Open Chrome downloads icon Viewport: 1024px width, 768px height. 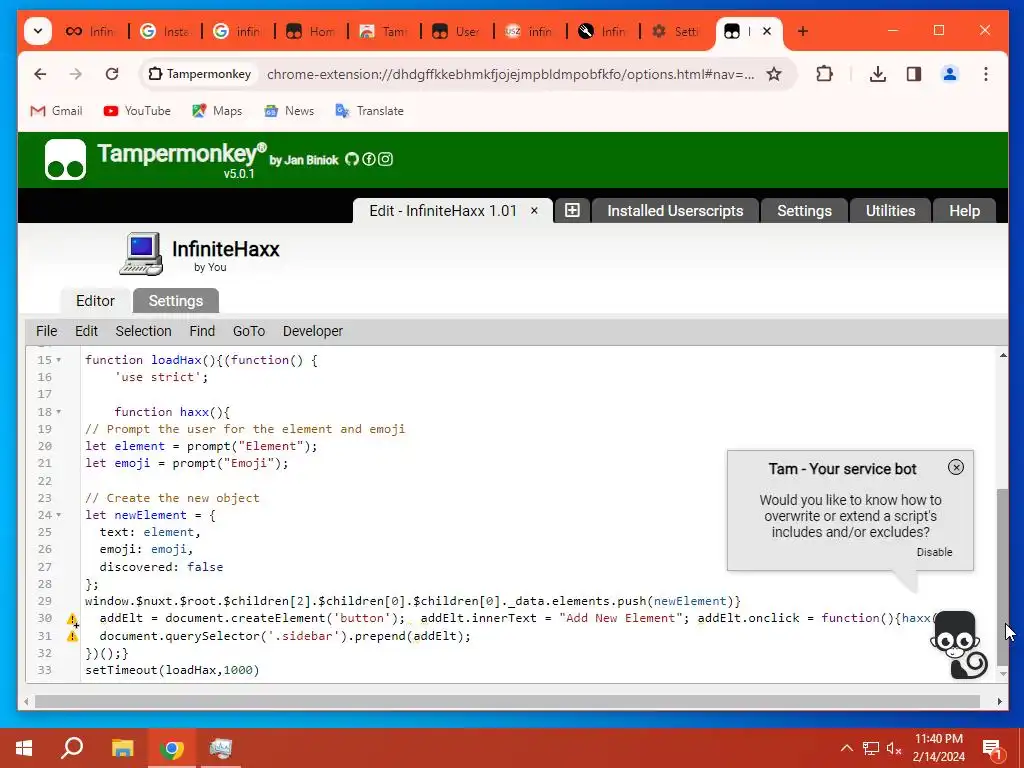click(878, 74)
